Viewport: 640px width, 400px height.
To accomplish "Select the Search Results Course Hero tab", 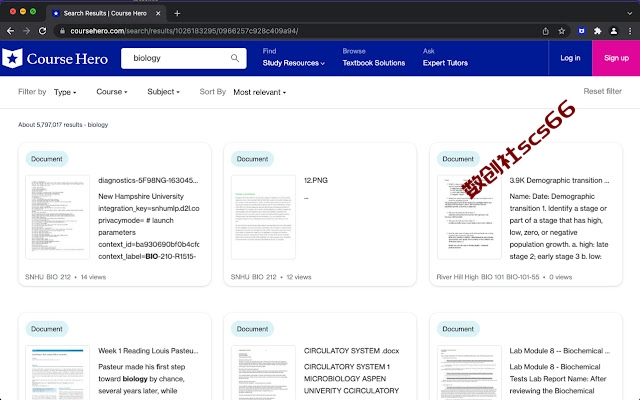I will [105, 13].
